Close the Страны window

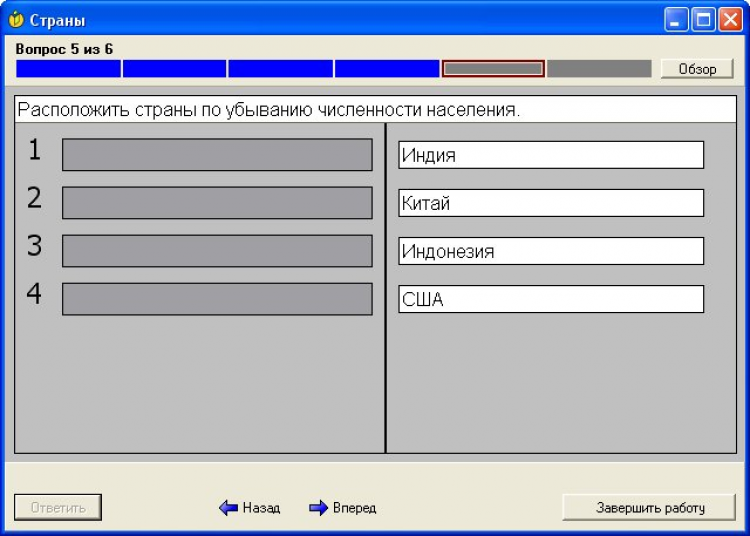pyautogui.click(x=731, y=20)
